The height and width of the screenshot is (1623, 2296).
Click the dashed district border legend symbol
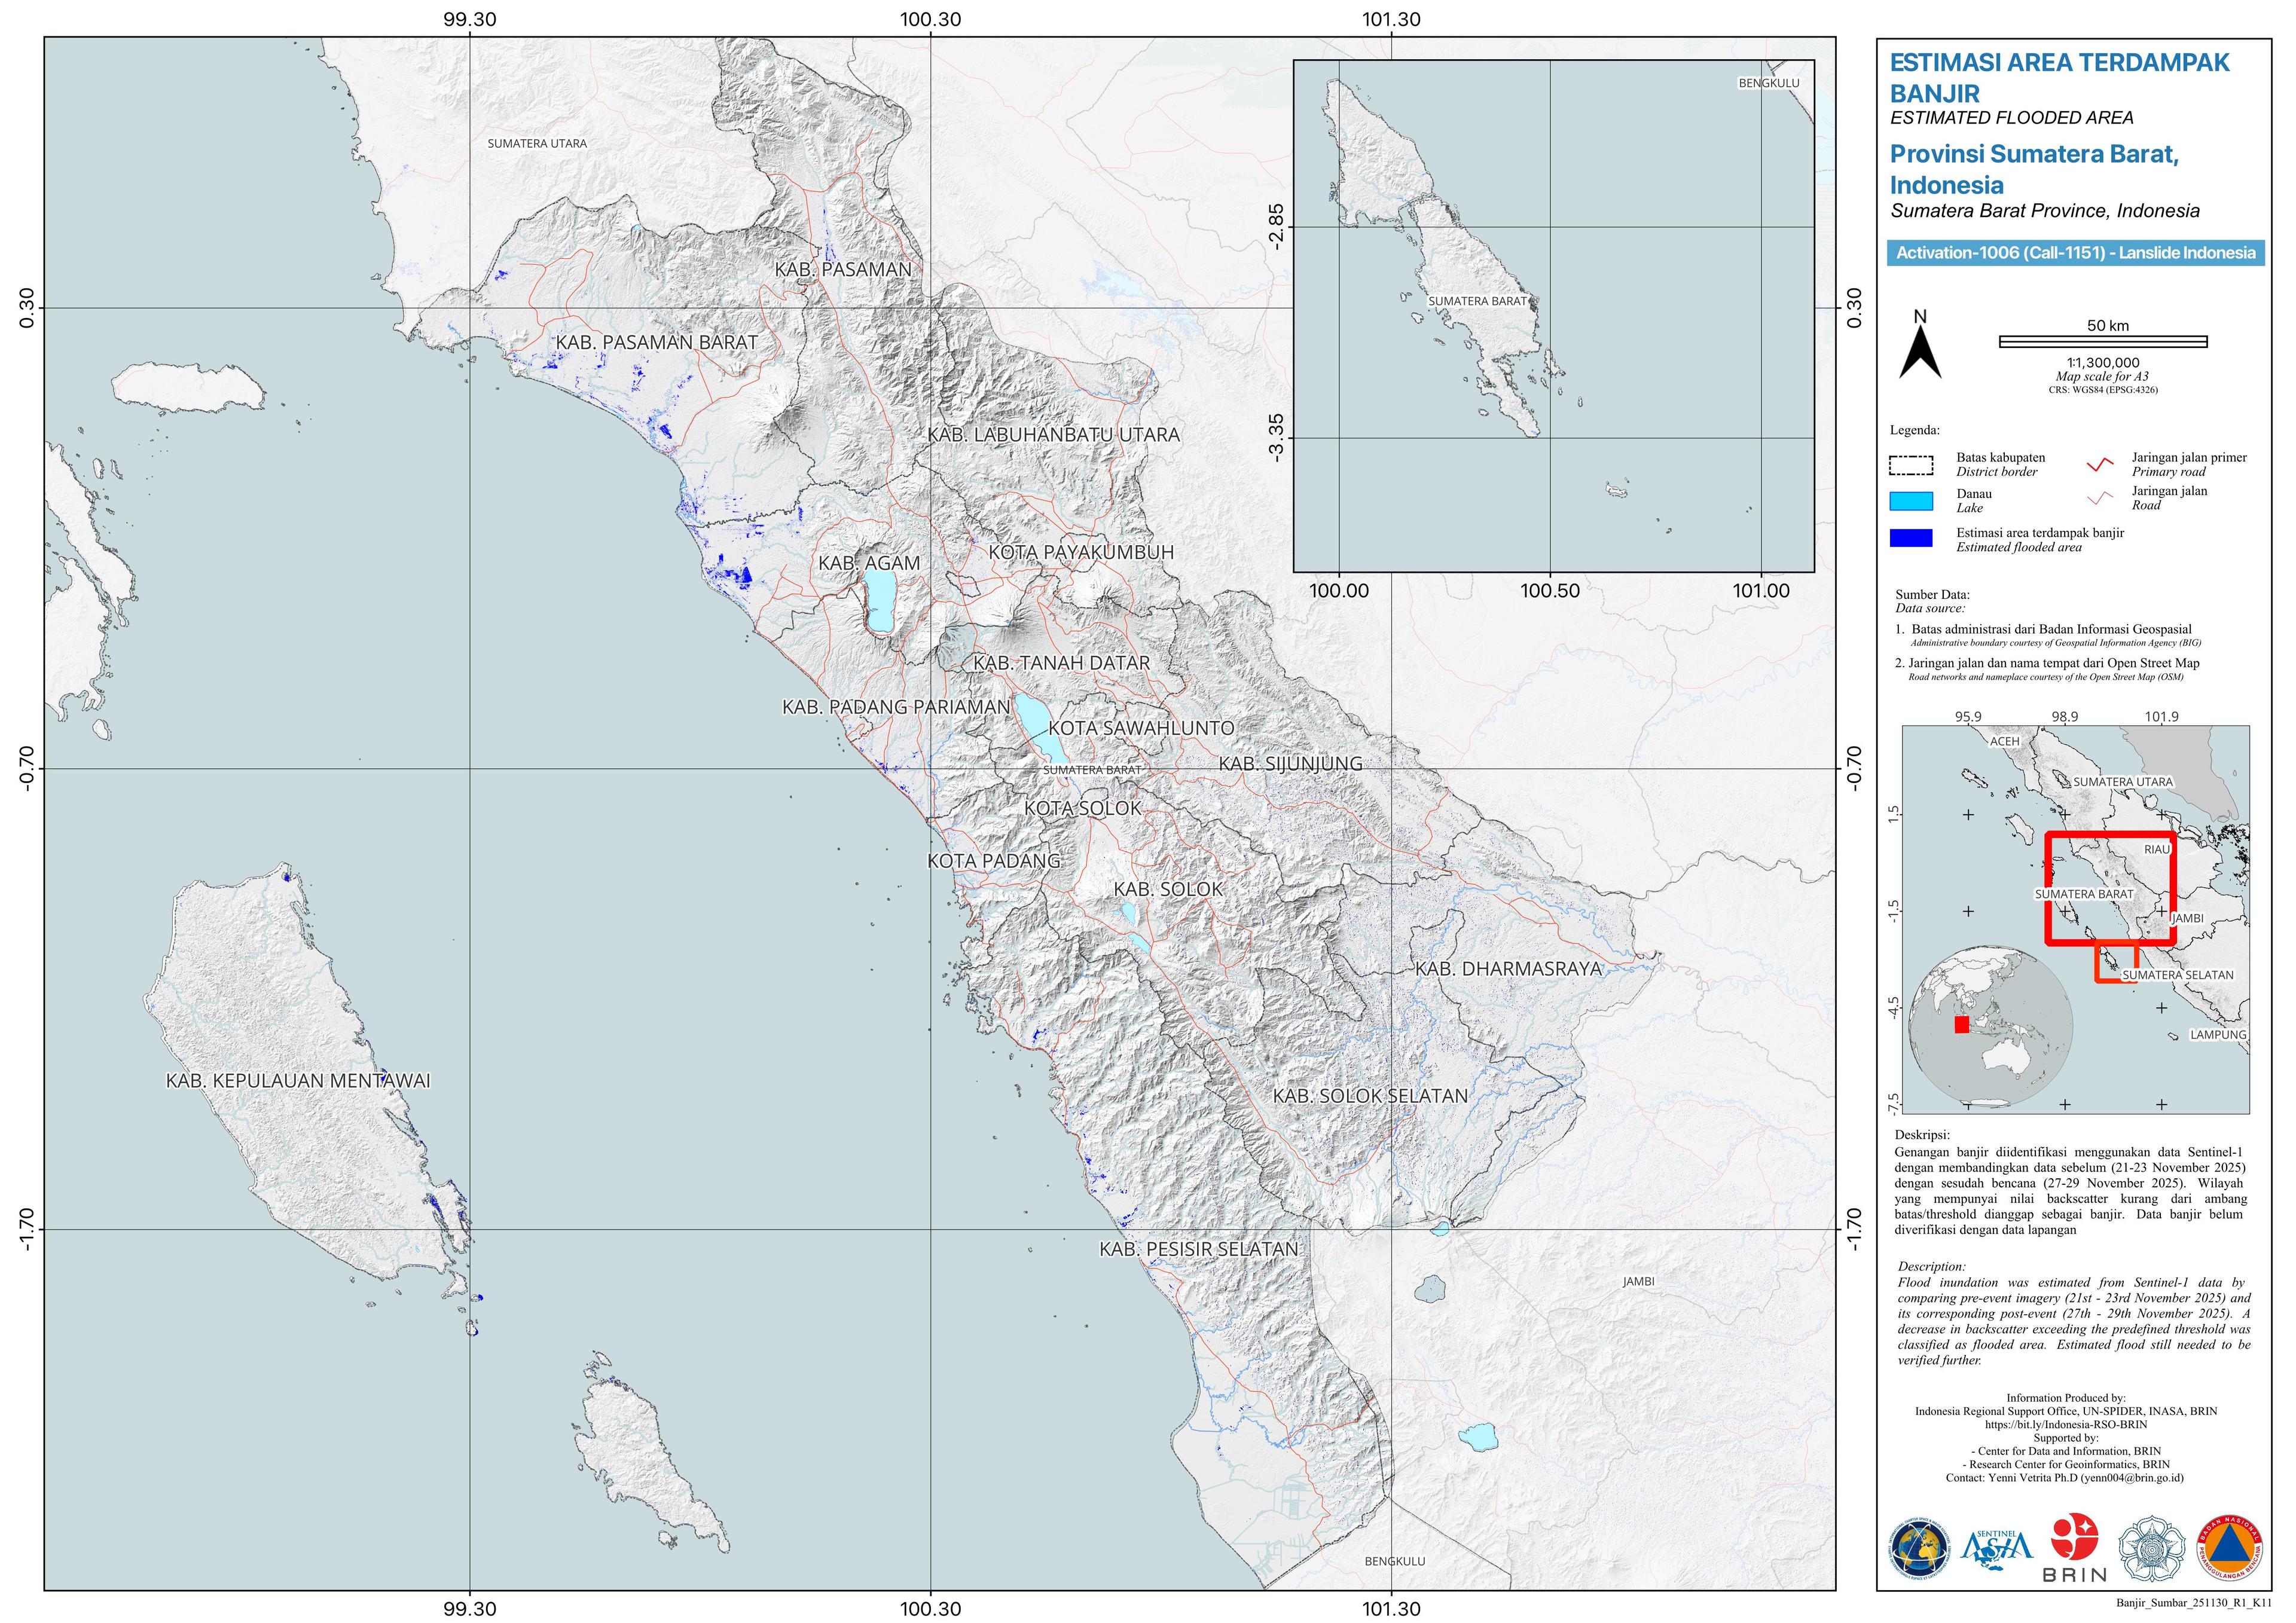[1911, 465]
